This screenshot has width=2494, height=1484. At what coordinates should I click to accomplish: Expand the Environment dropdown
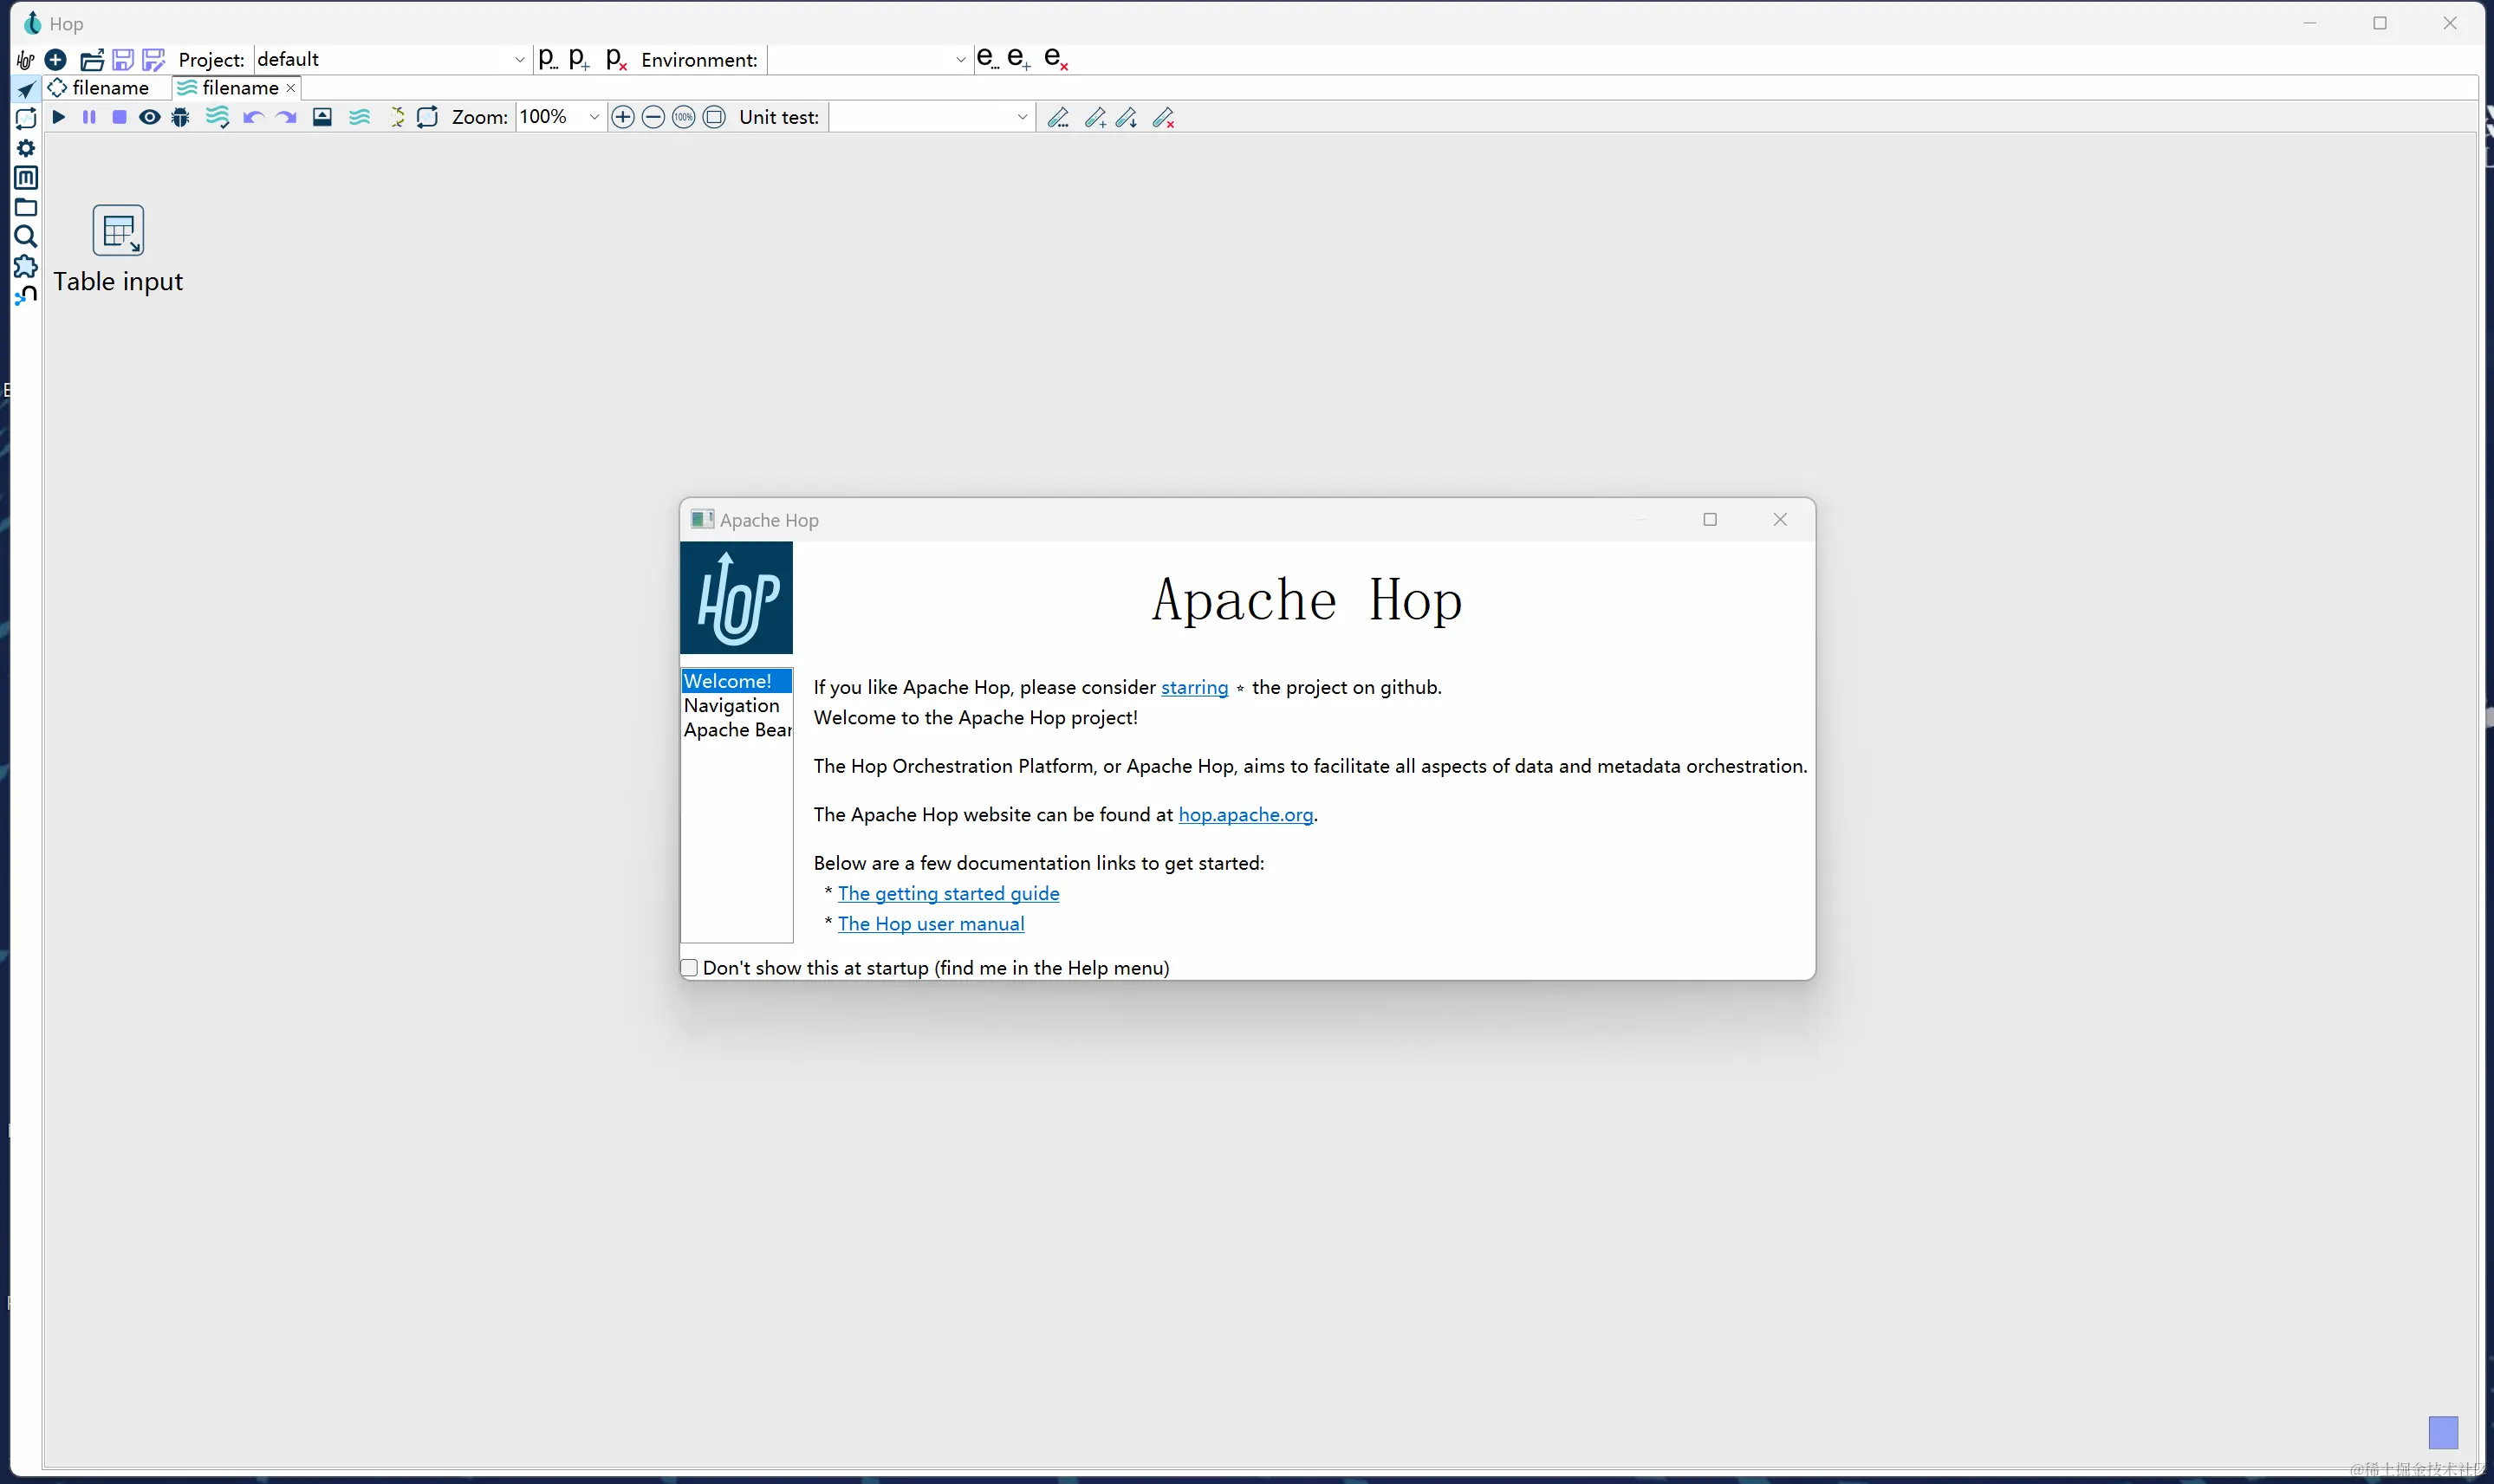pos(958,60)
